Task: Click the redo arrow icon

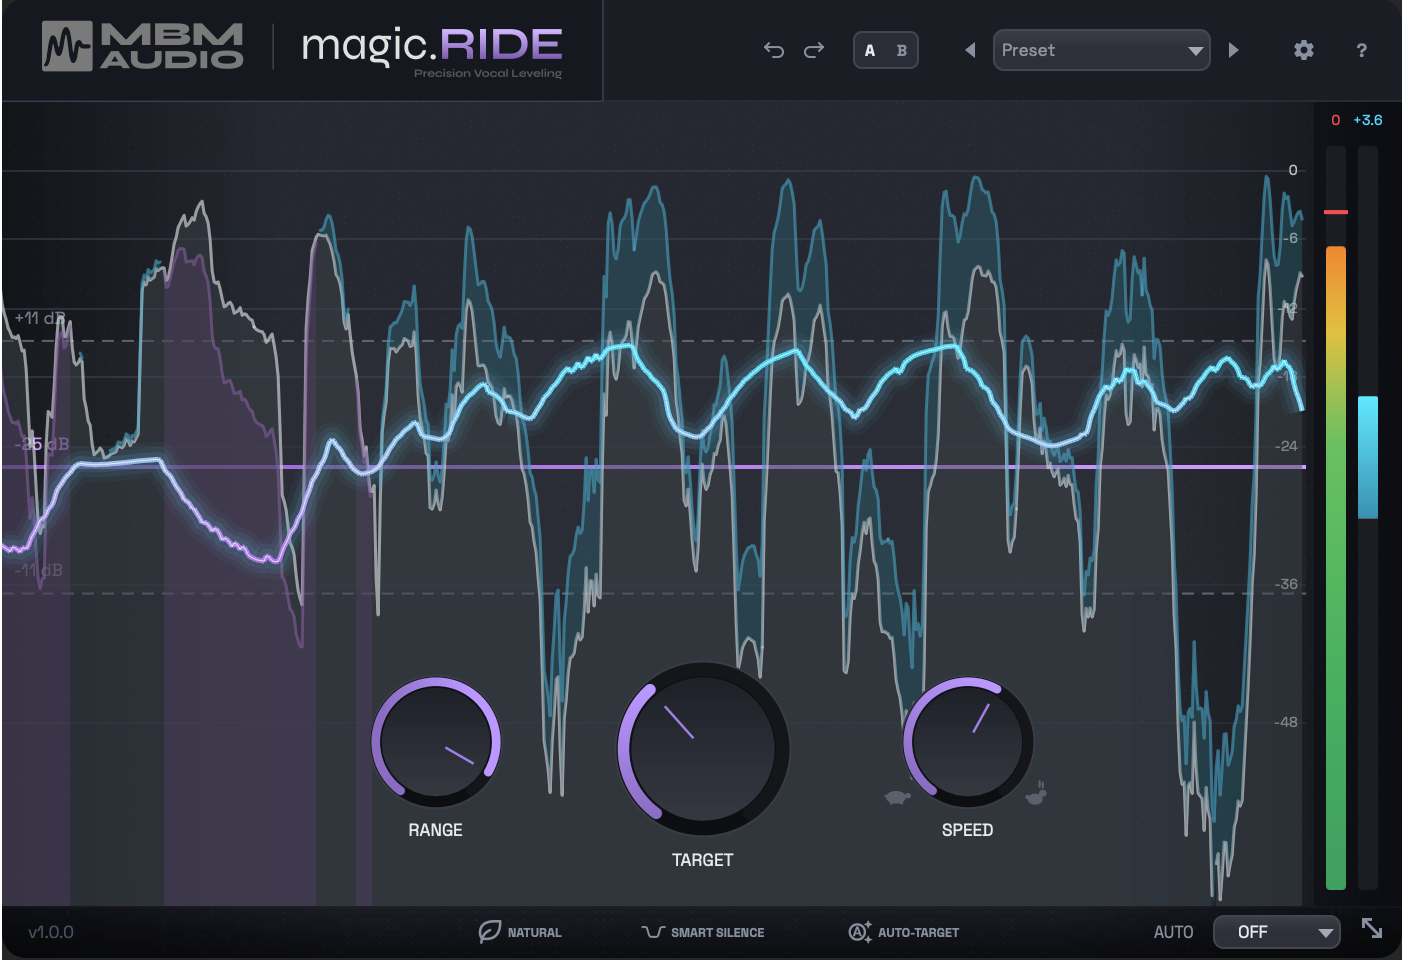Action: pyautogui.click(x=814, y=50)
